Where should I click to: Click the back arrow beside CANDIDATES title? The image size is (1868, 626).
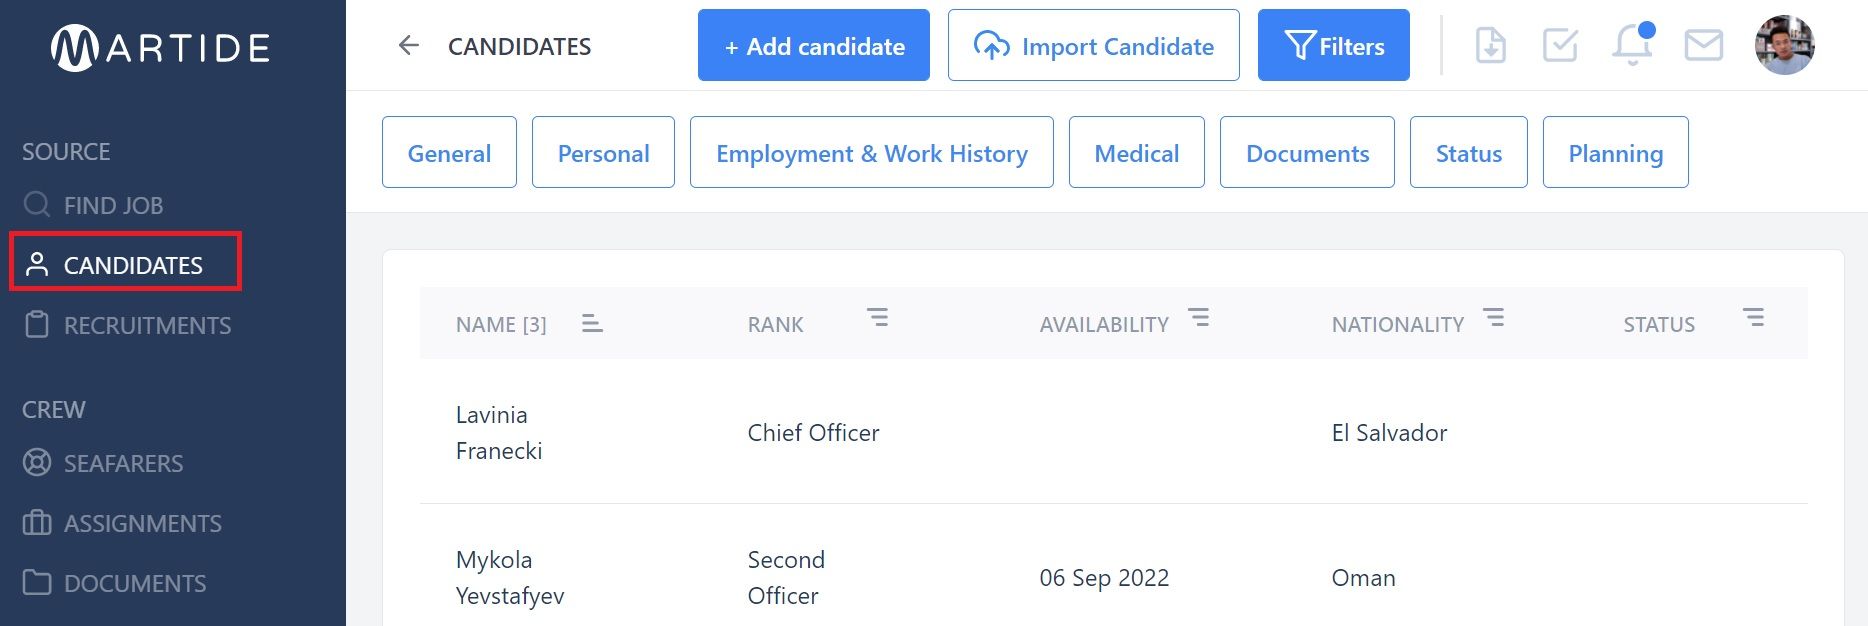(x=408, y=45)
